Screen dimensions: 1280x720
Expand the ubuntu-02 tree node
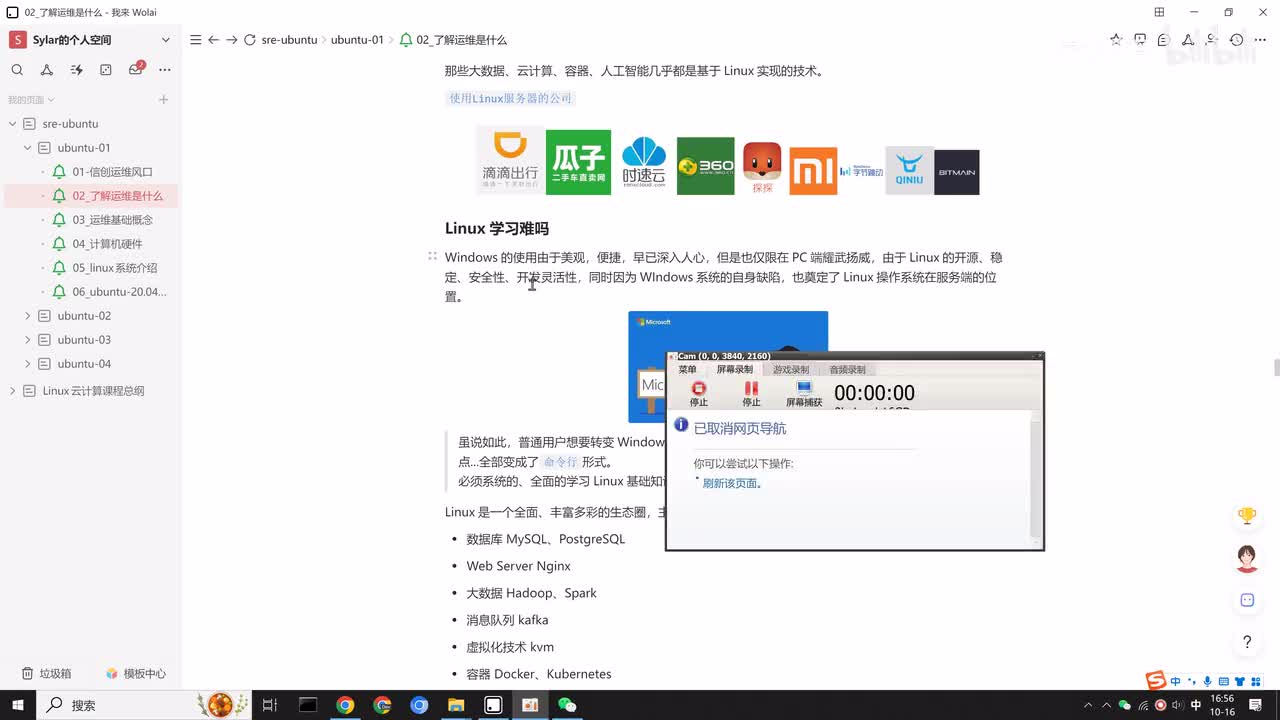tap(28, 316)
